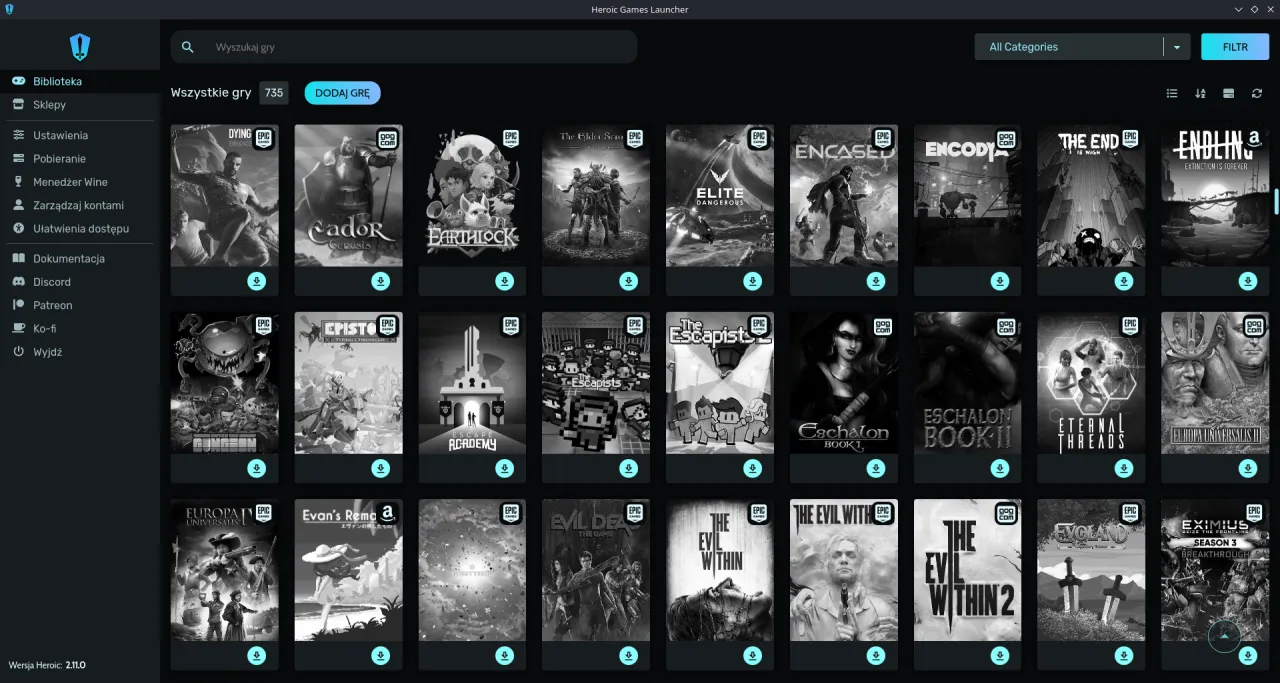The image size is (1280, 683).
Task: Open the All Categories dropdown
Action: [x=1068, y=47]
